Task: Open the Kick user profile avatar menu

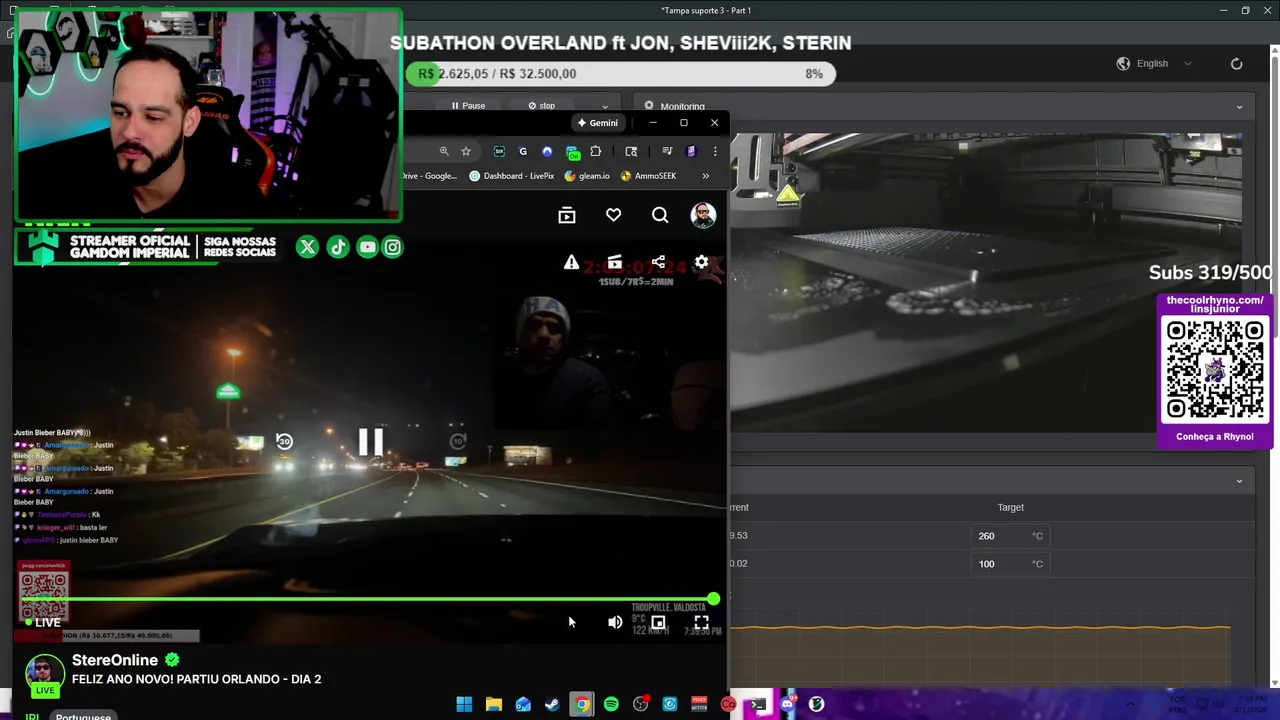Action: [x=703, y=215]
